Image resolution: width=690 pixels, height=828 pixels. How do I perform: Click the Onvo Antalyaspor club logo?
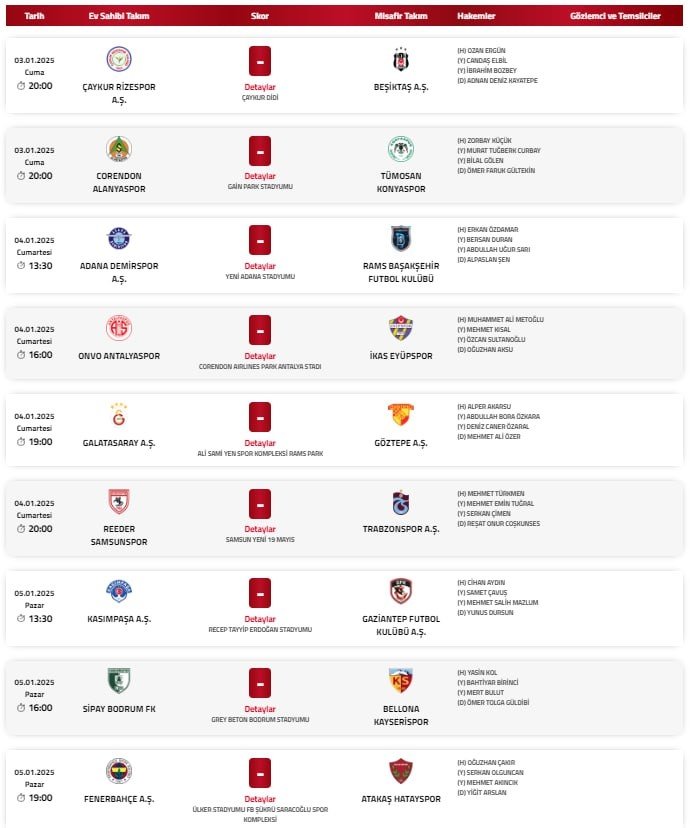pos(119,328)
